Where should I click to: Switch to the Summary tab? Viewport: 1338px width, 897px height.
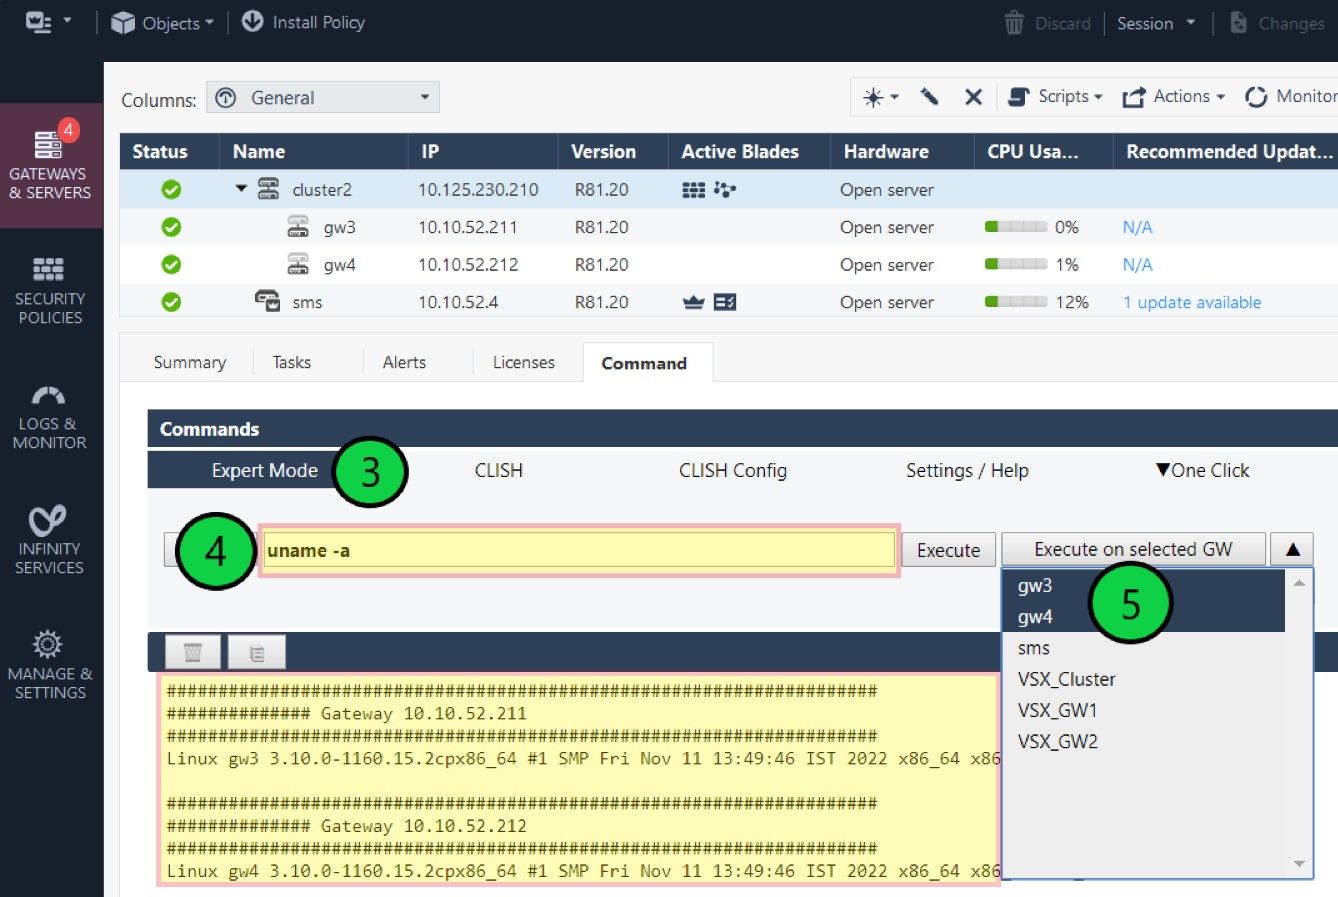(188, 362)
